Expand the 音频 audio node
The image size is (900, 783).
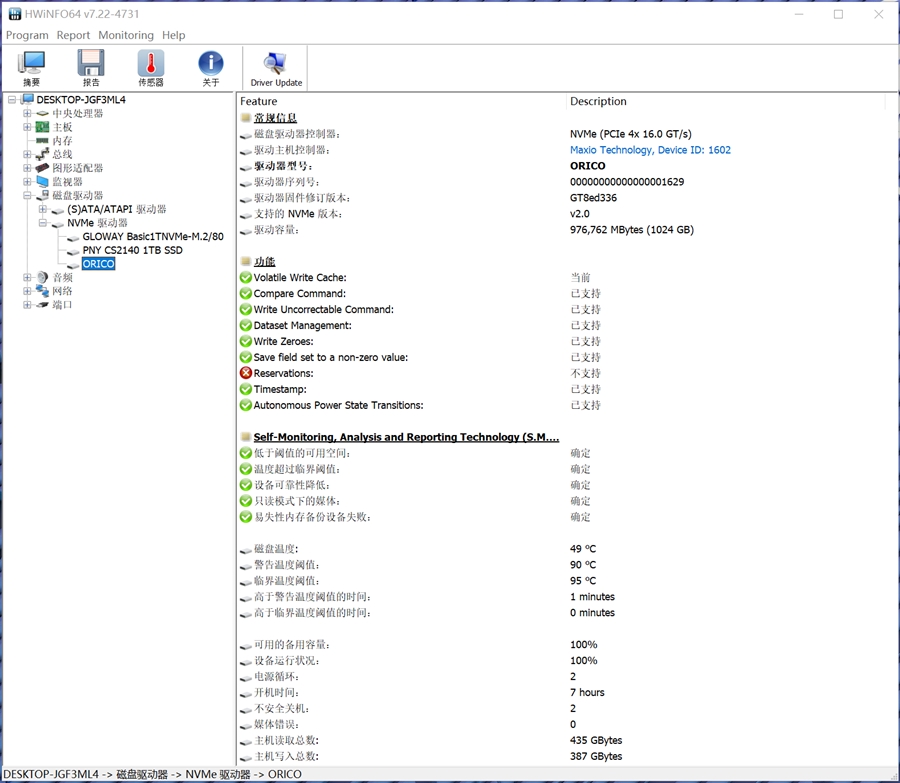click(27, 277)
